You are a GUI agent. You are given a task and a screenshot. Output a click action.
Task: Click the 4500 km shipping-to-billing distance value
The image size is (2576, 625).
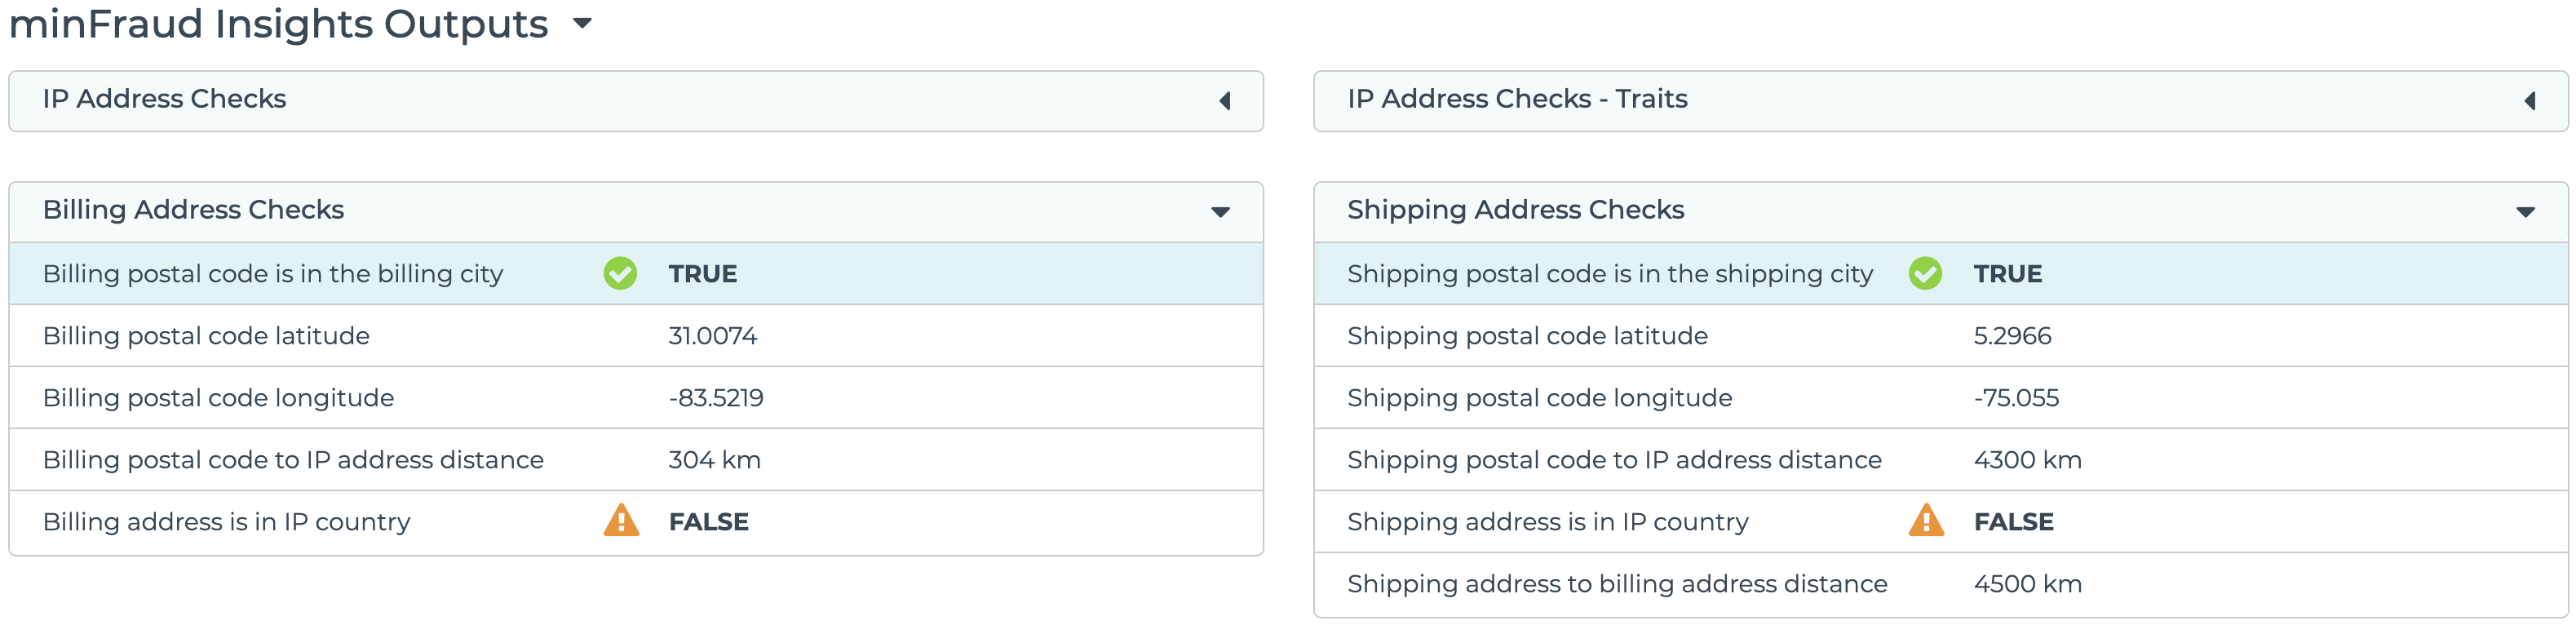click(x=2027, y=583)
